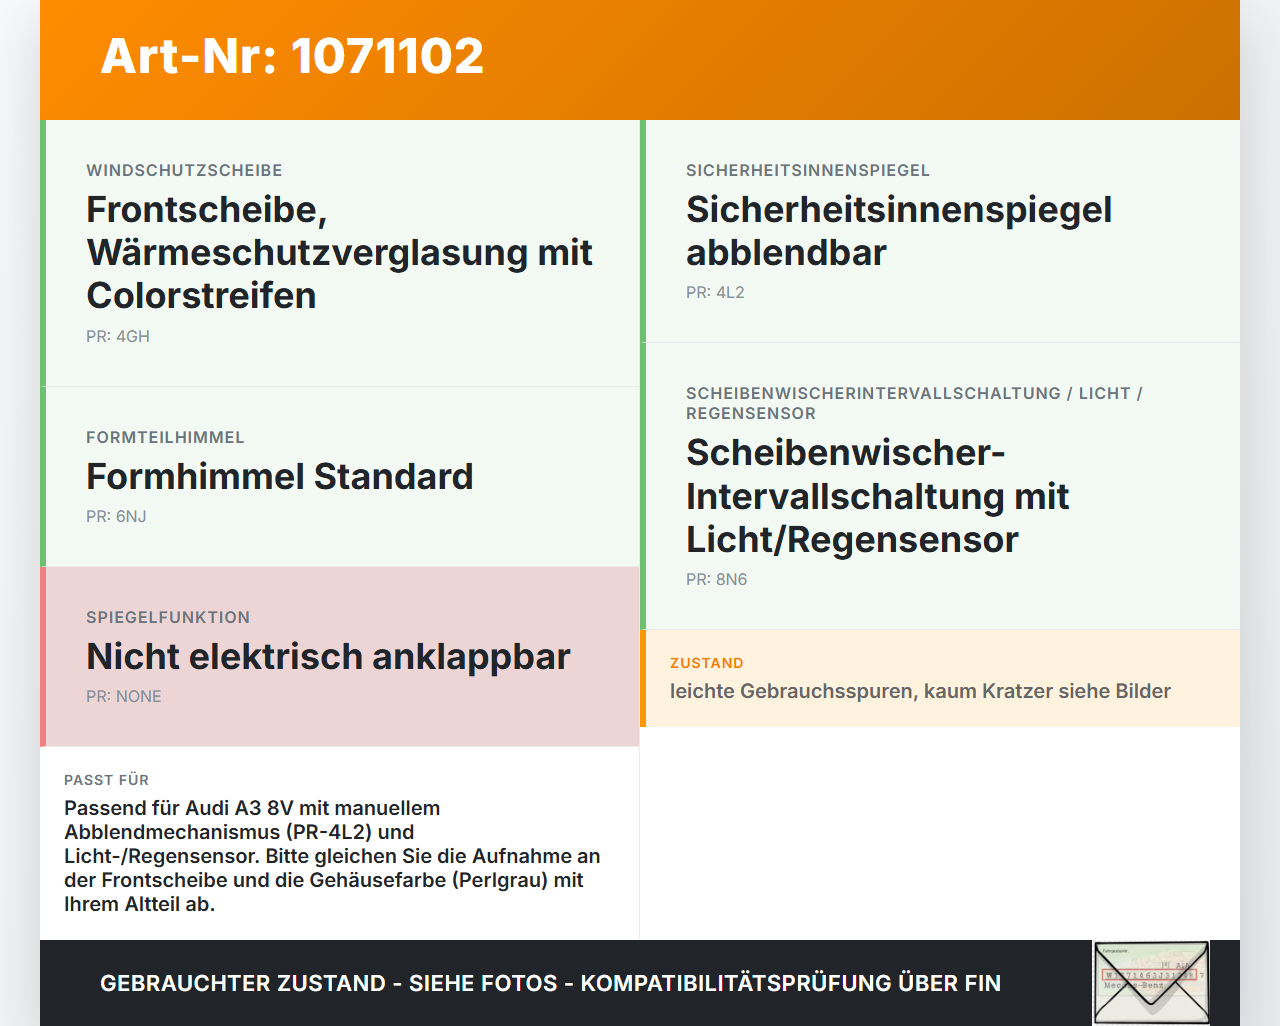Select the WINDSCHUTZSCHEIBE category label
The height and width of the screenshot is (1026, 1280).
point(184,170)
